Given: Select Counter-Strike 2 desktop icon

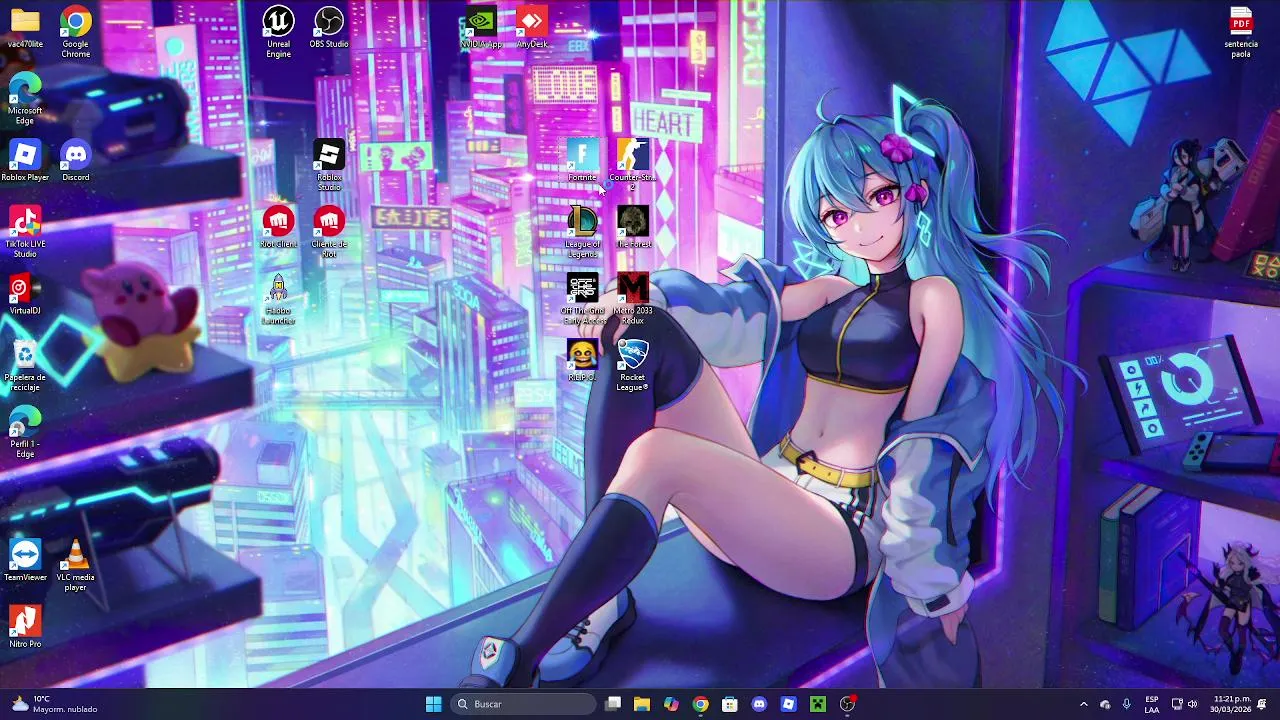Looking at the screenshot, I should coord(632,165).
